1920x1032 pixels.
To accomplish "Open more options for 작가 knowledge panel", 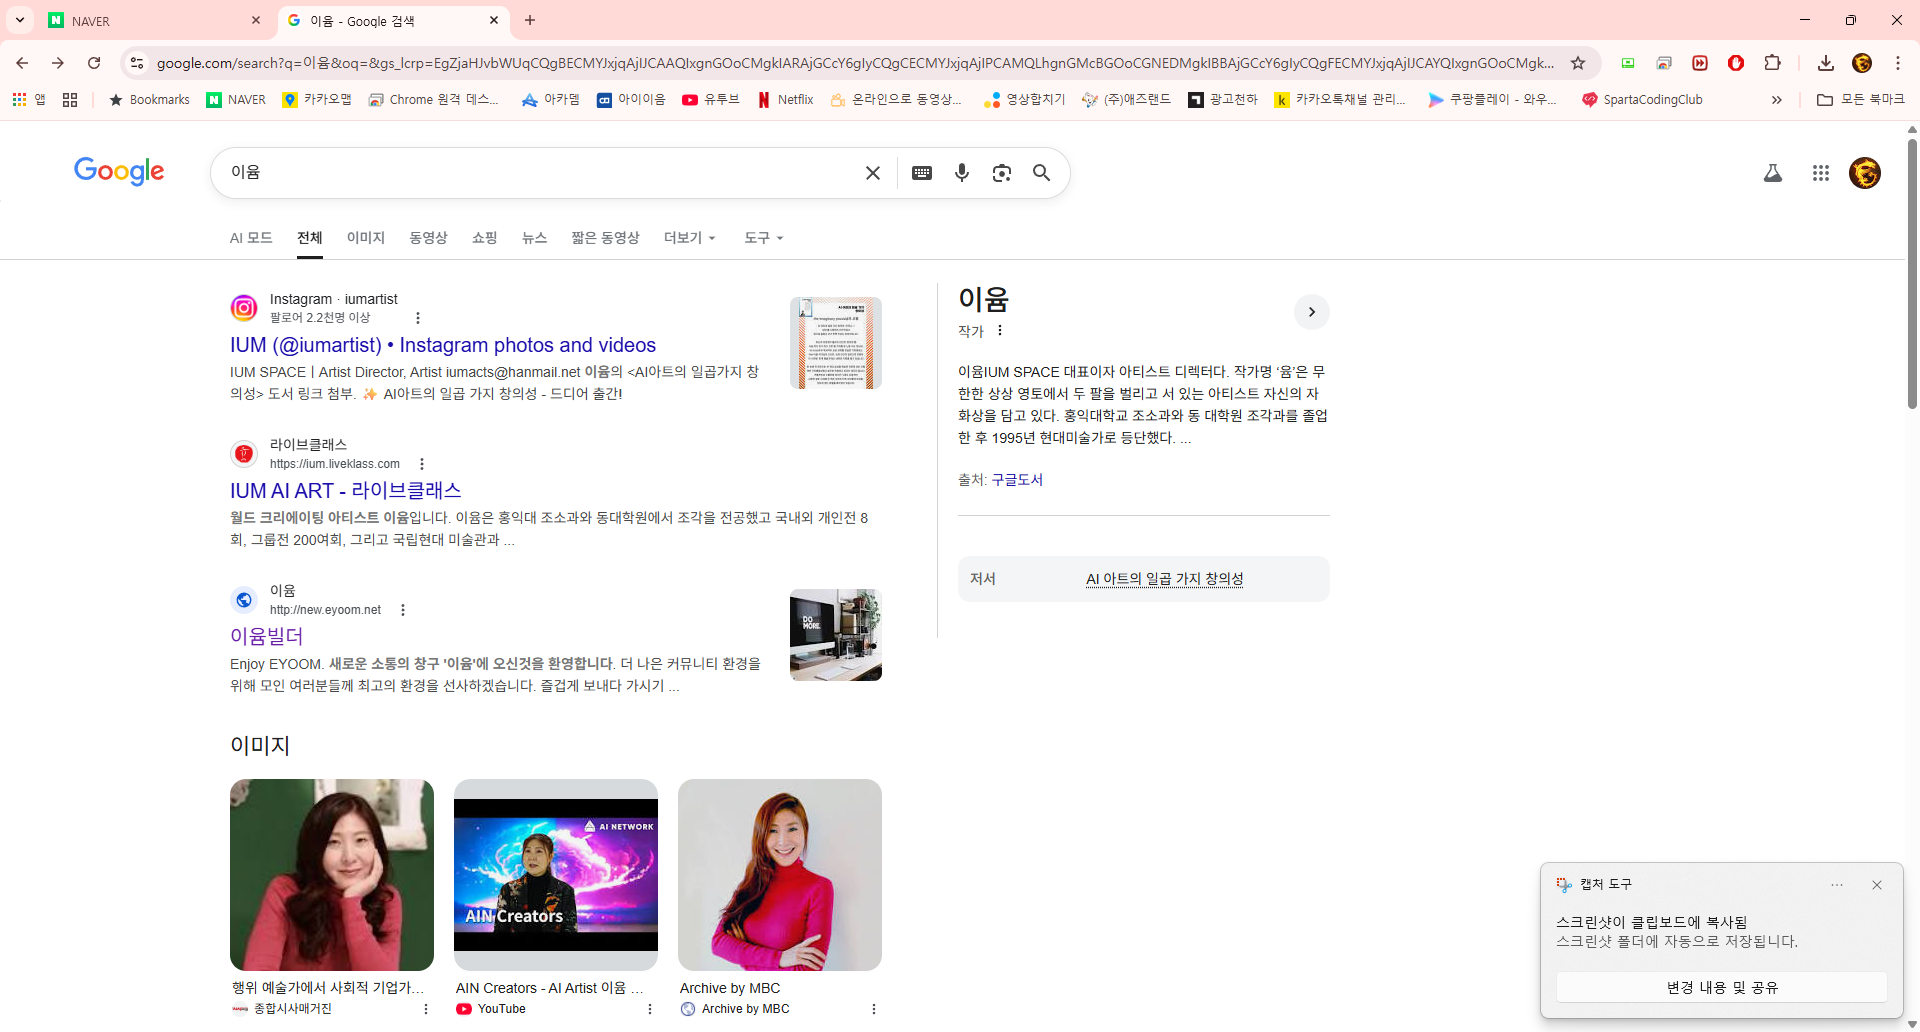I will [x=1000, y=331].
